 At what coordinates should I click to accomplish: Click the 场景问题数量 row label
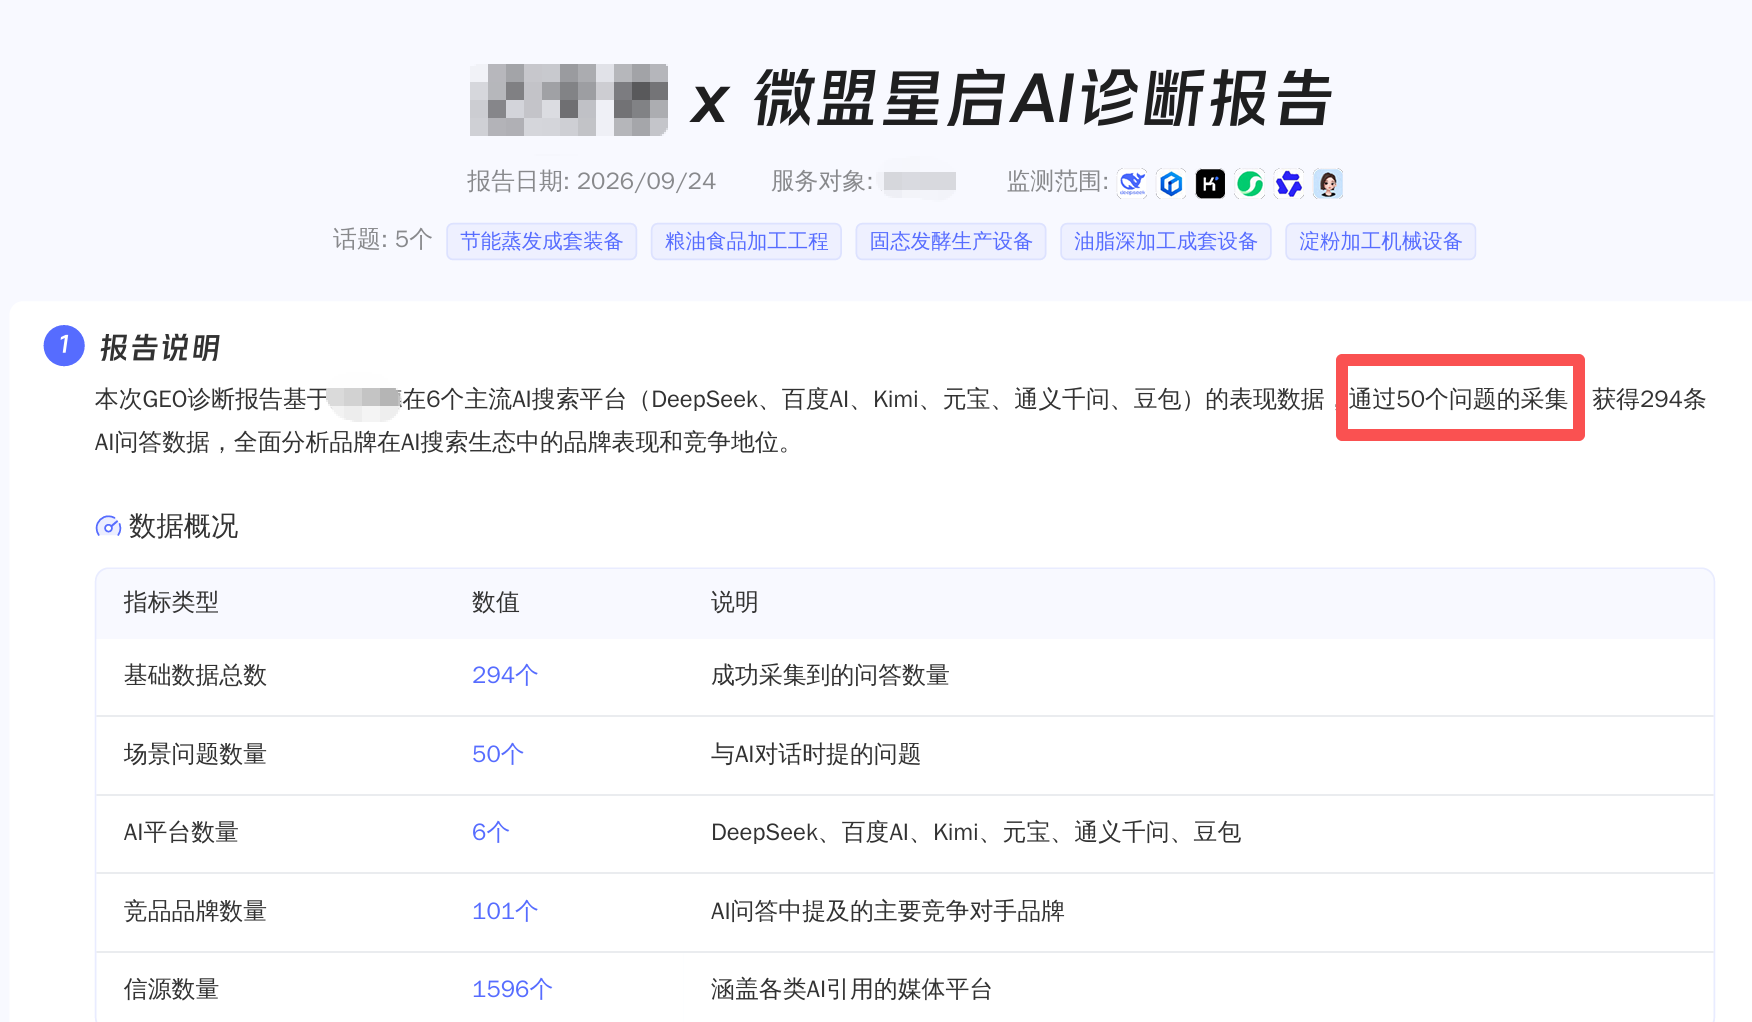coord(195,754)
